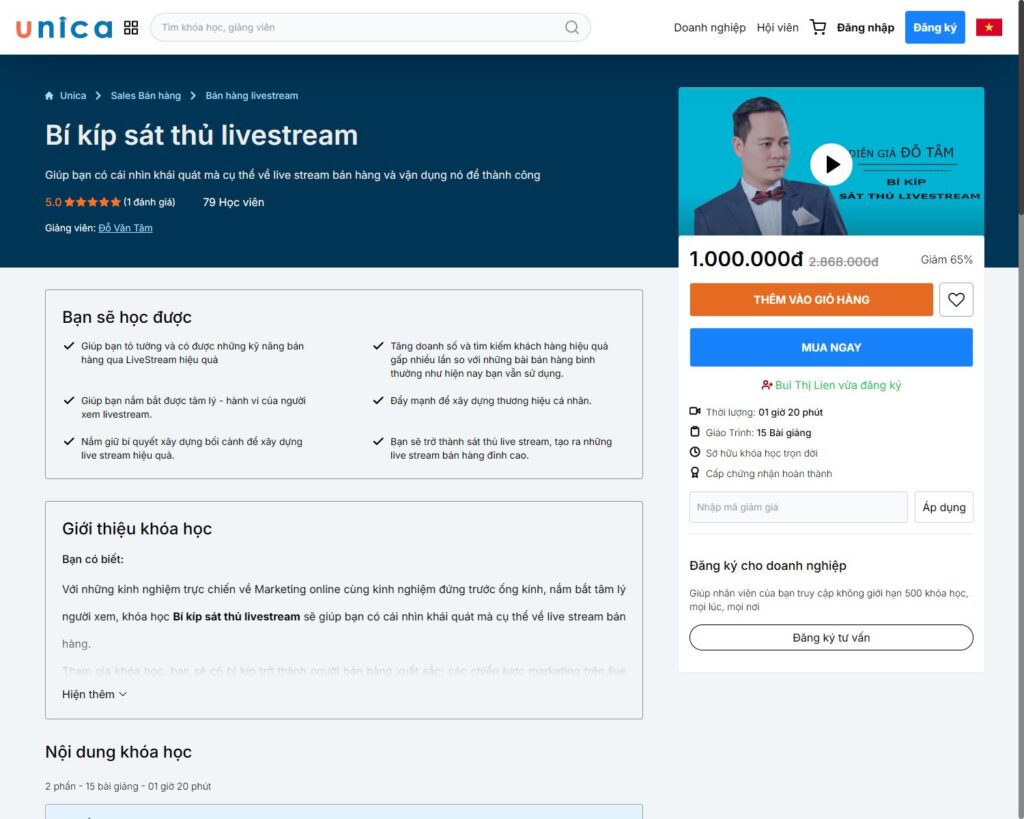Click THÊM VÀO GIỎ HÀNG button
This screenshot has width=1024, height=819.
click(x=811, y=300)
